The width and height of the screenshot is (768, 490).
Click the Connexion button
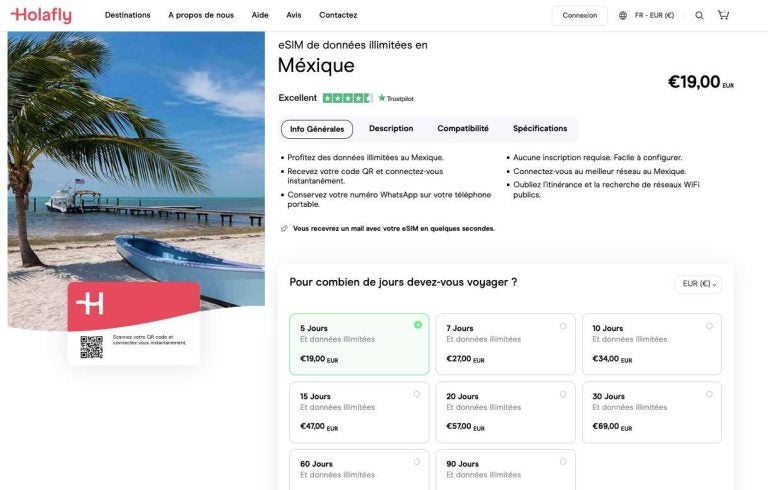(x=579, y=15)
